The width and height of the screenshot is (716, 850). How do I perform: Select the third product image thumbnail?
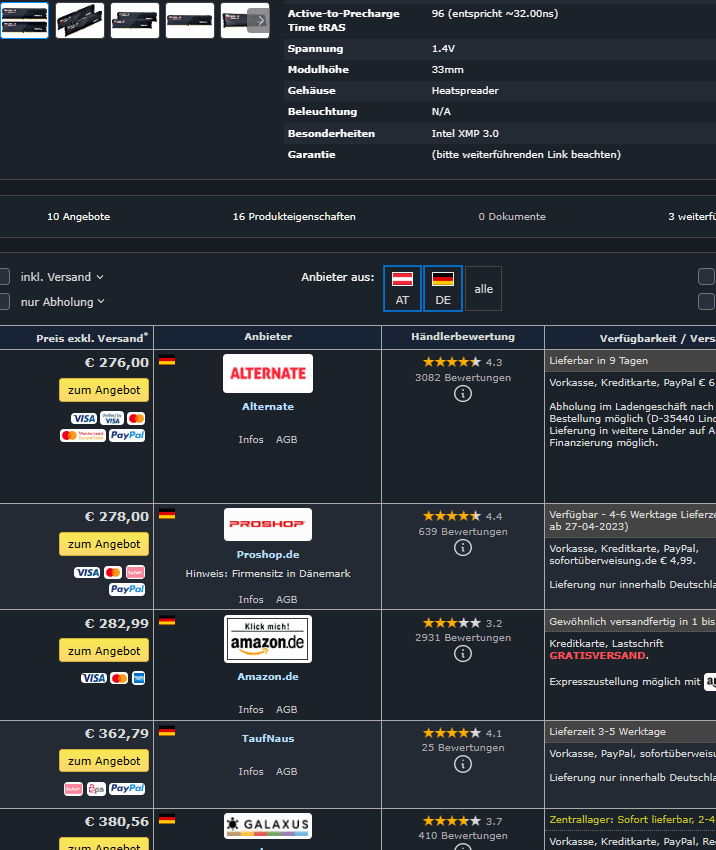point(135,21)
